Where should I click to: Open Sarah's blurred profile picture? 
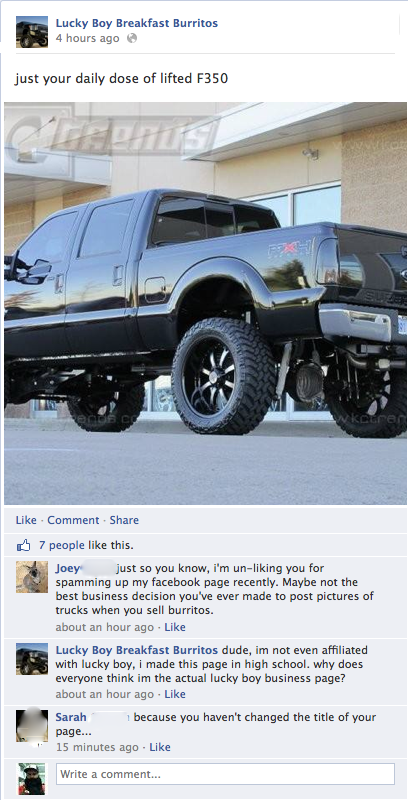(32, 726)
